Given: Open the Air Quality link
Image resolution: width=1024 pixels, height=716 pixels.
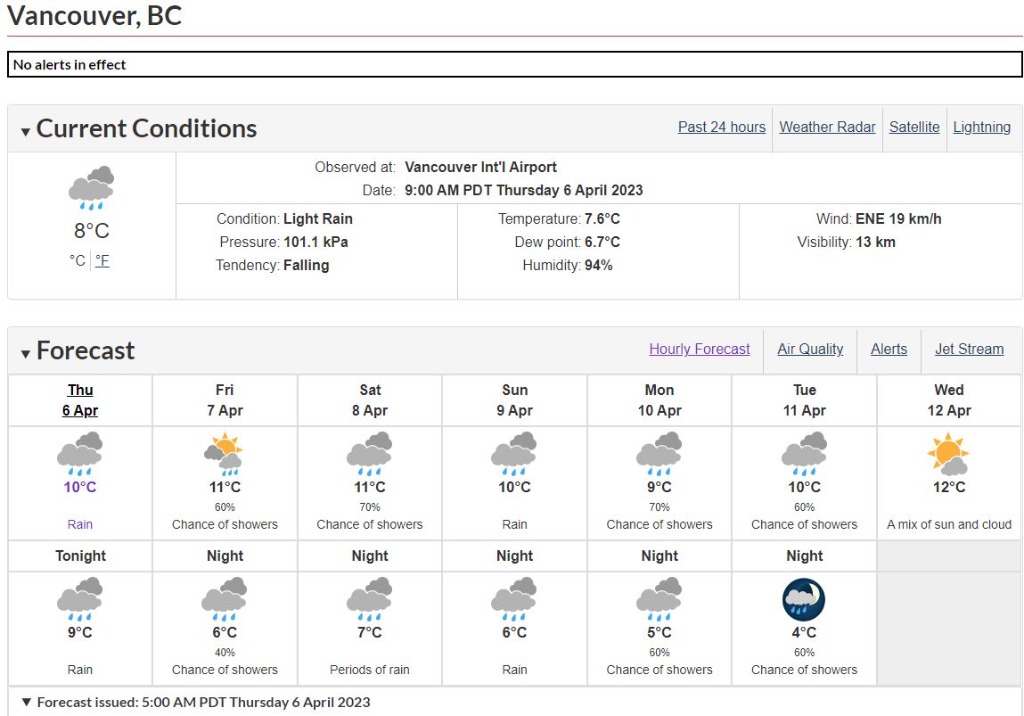Looking at the screenshot, I should pyautogui.click(x=810, y=349).
